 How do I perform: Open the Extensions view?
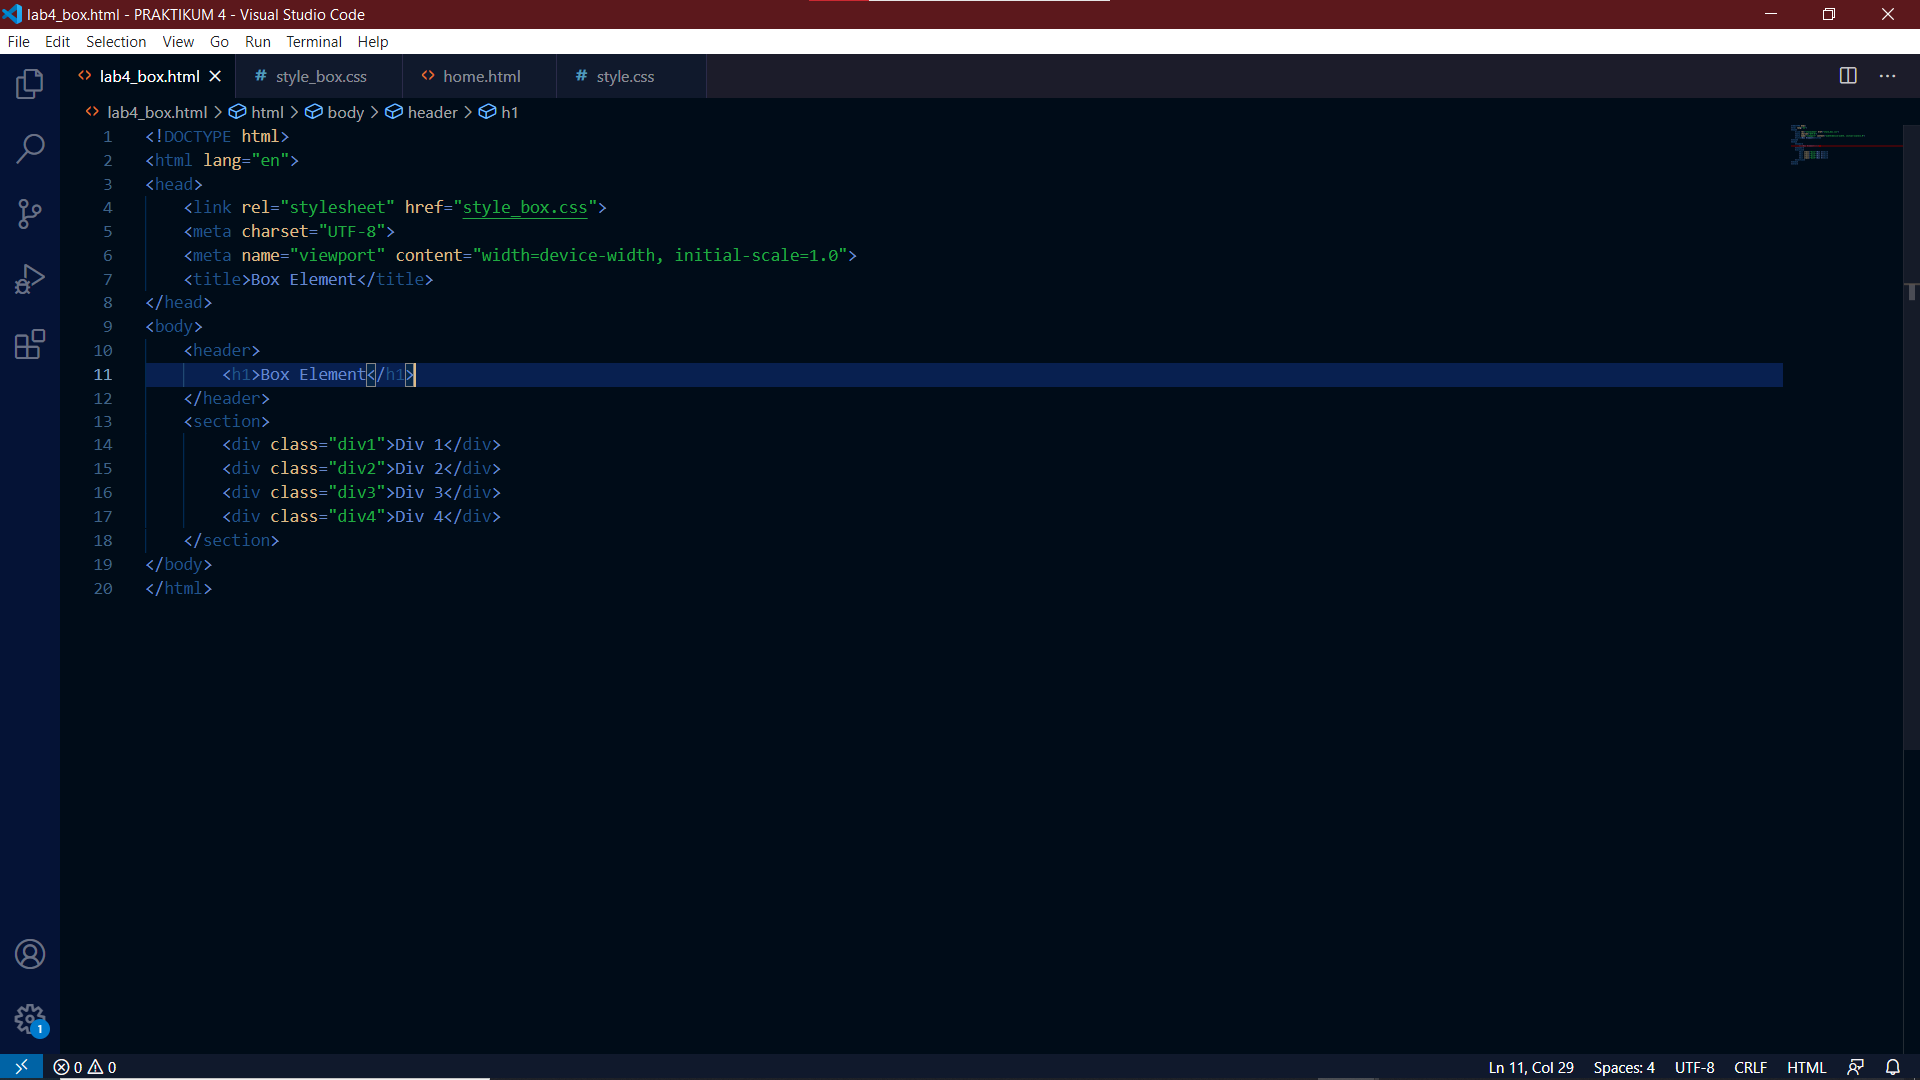(x=30, y=344)
